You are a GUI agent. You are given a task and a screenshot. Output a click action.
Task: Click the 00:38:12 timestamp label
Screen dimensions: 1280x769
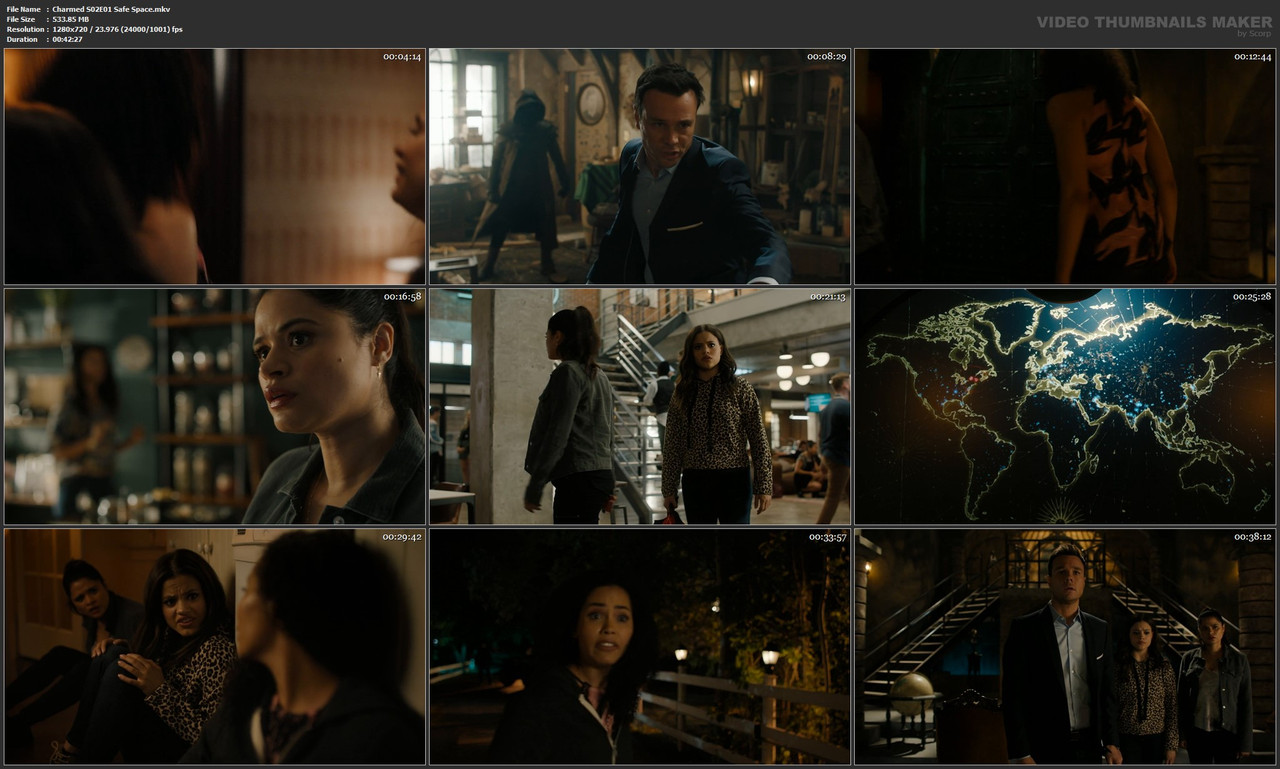pos(1252,537)
